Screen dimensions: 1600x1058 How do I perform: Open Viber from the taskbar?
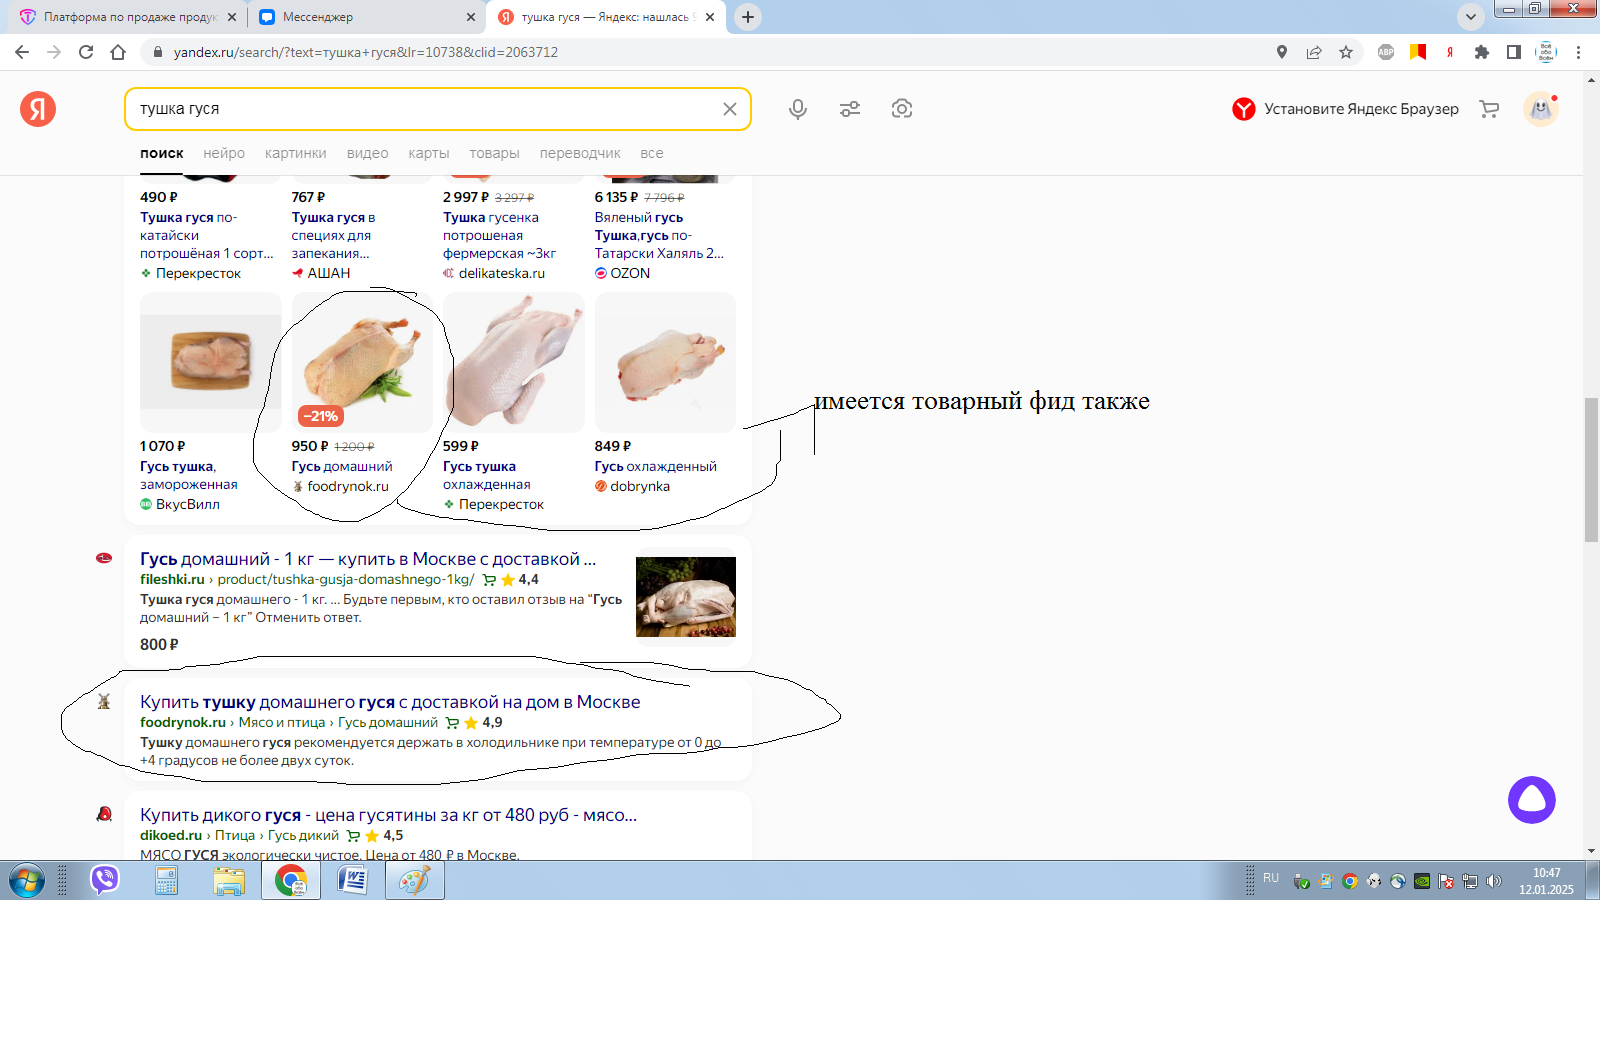105,880
